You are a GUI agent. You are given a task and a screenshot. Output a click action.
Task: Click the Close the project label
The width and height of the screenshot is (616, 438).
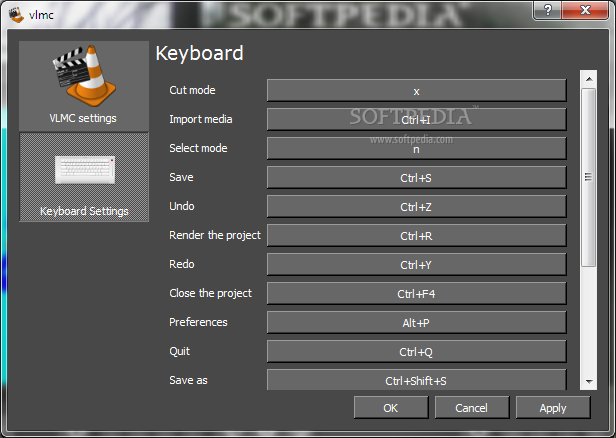pyautogui.click(x=211, y=293)
